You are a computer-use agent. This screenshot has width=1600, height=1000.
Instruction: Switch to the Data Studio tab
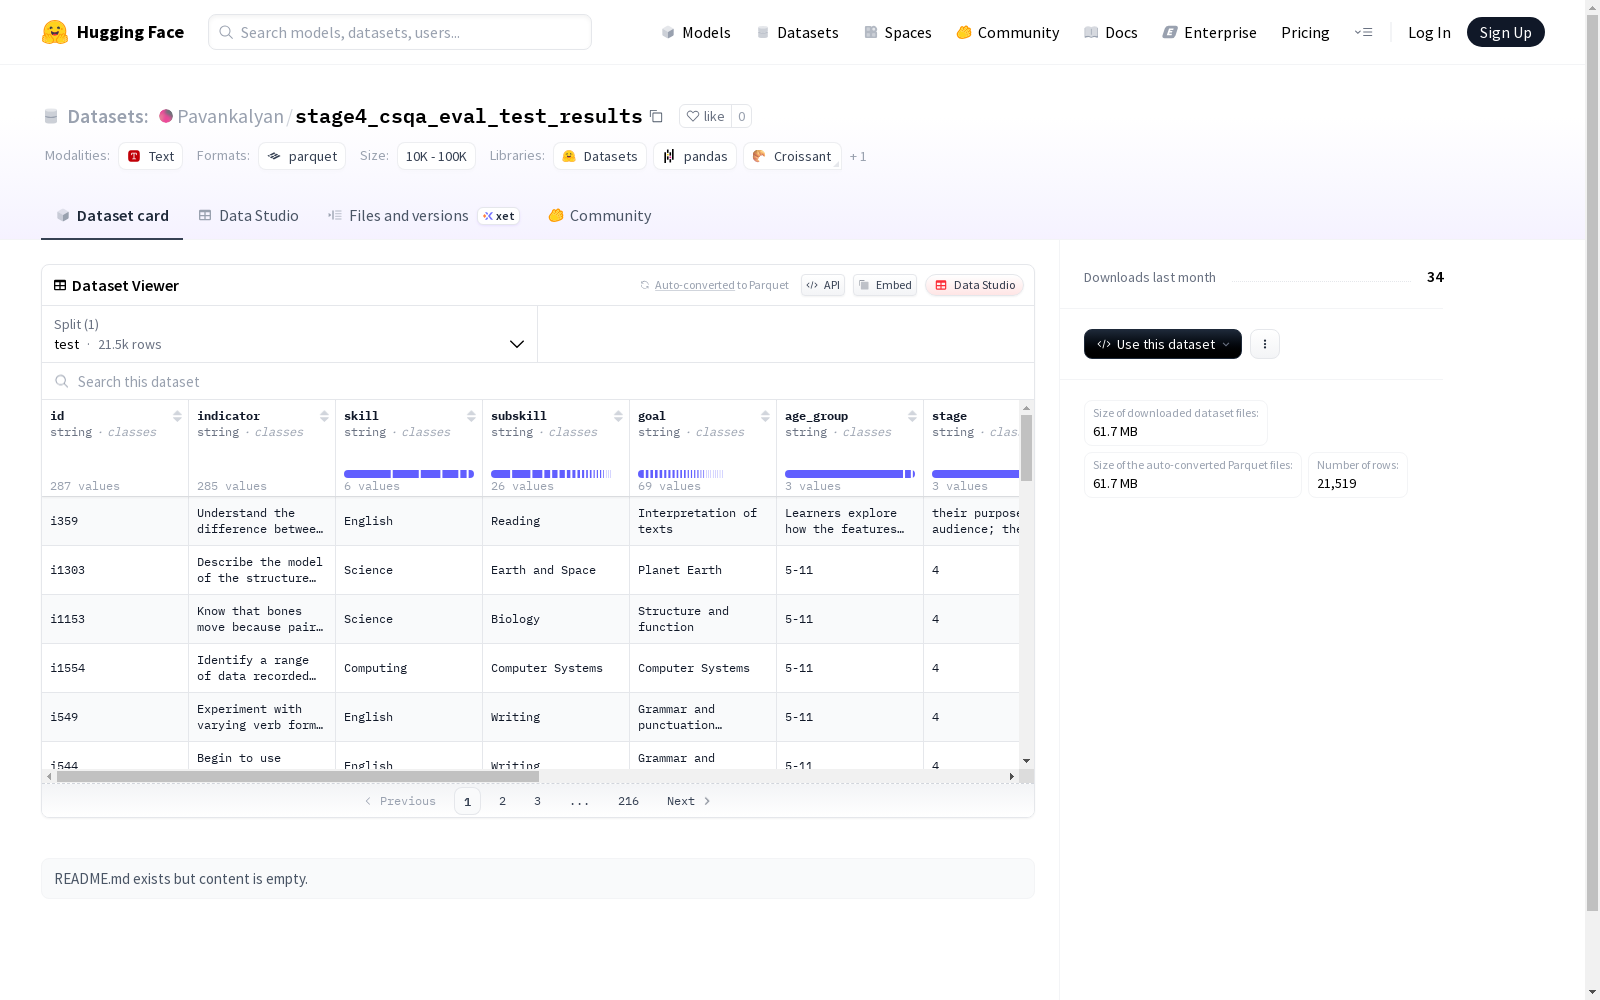coord(249,216)
